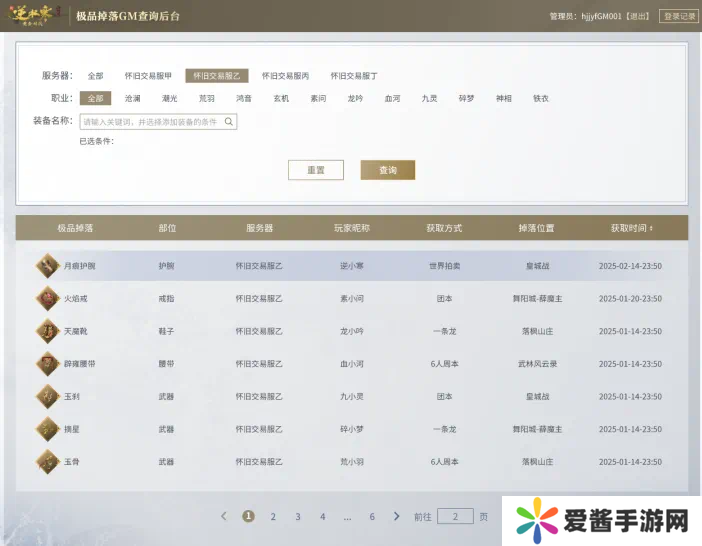Click the 武林风云录 drop location cell
Screen dimensions: 702x546
coord(537,364)
